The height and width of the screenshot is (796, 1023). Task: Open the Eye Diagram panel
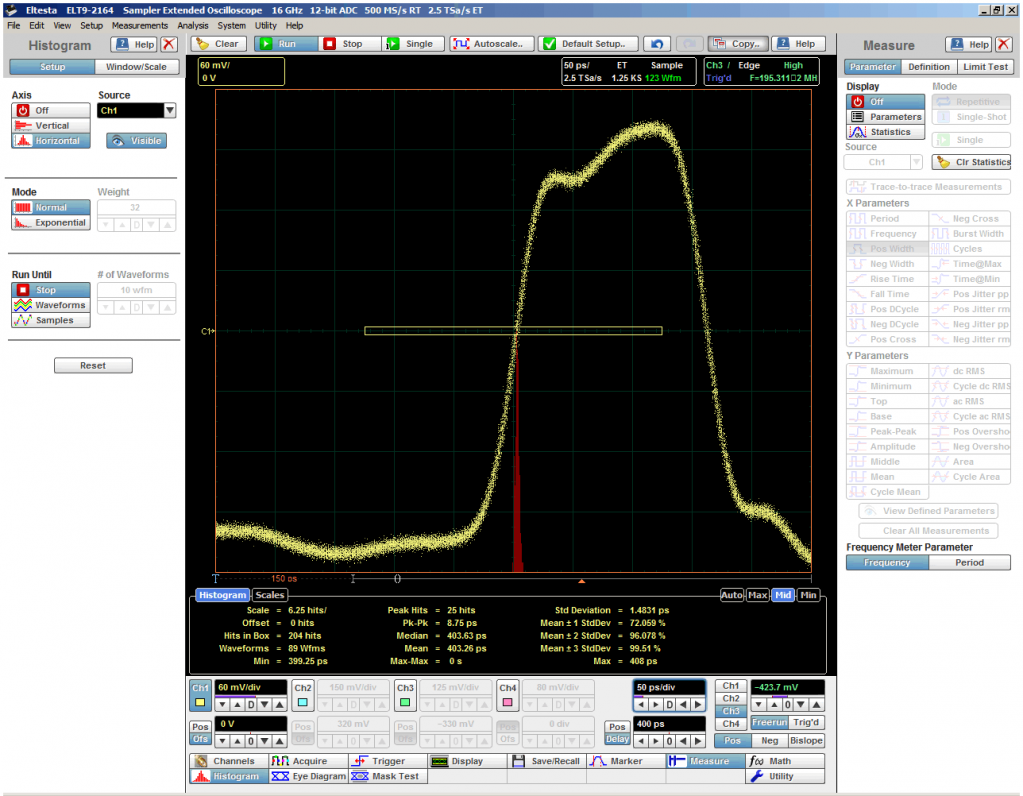[308, 776]
